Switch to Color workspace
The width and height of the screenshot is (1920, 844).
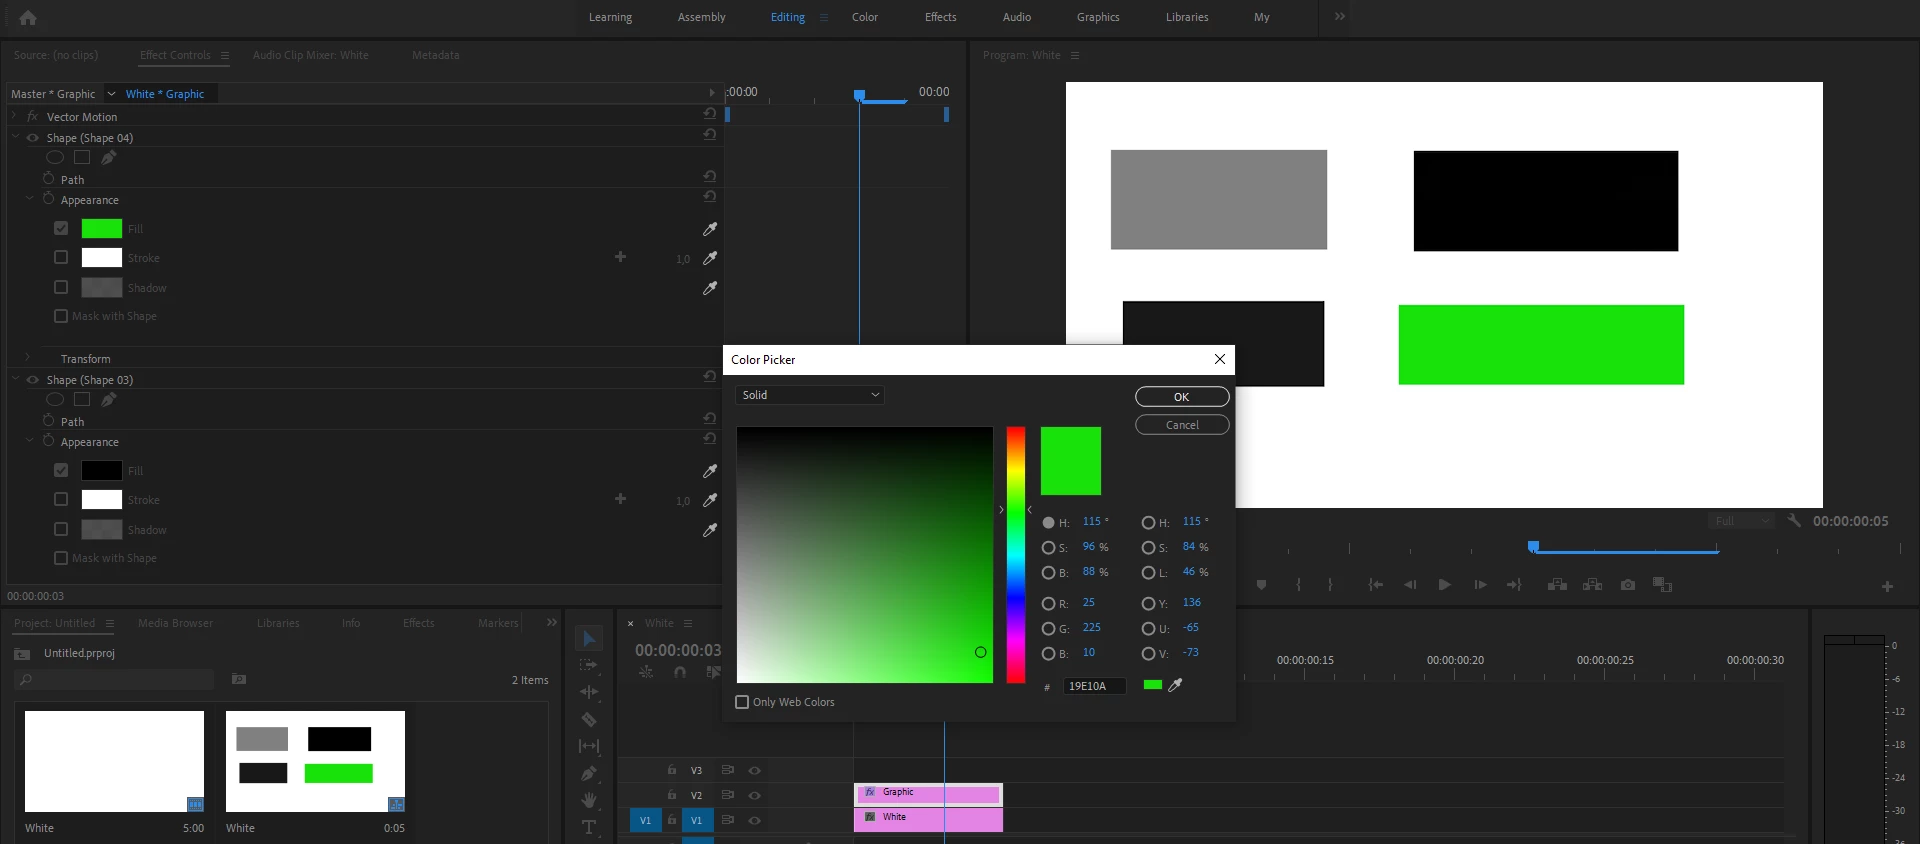(865, 17)
